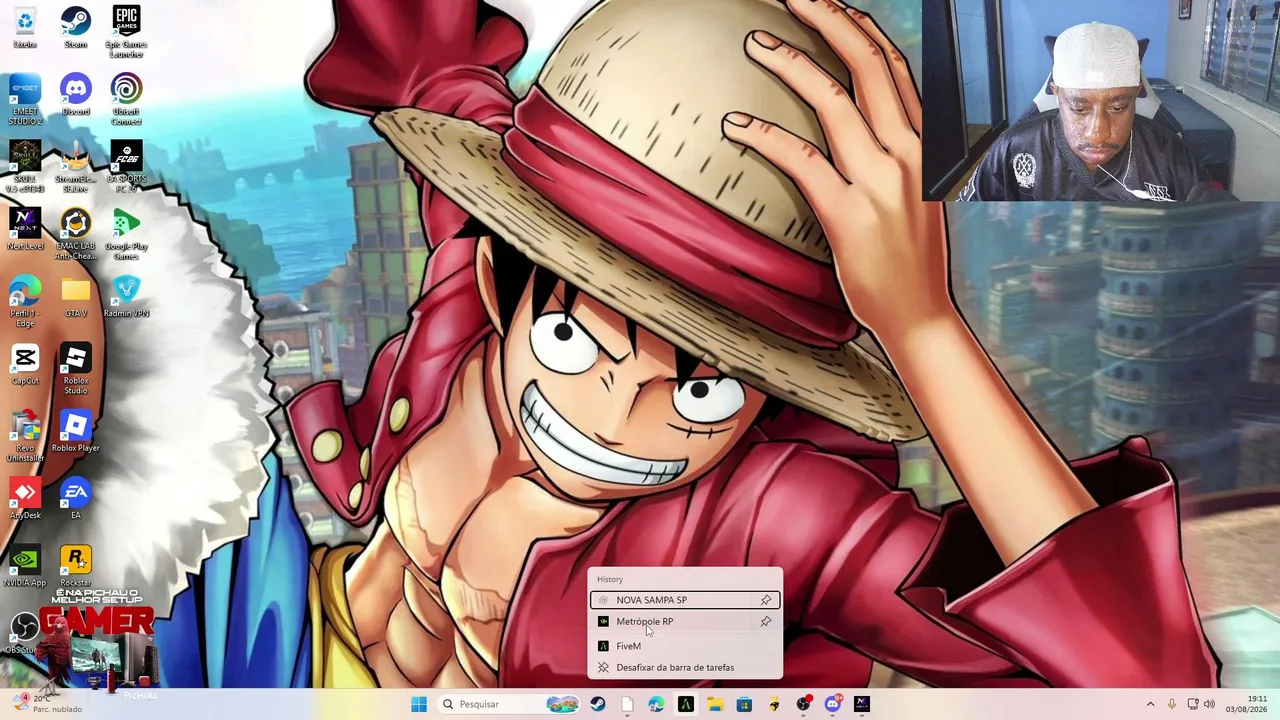The image size is (1280, 720).
Task: Select the AnyDesk desktop shortcut
Action: click(25, 498)
